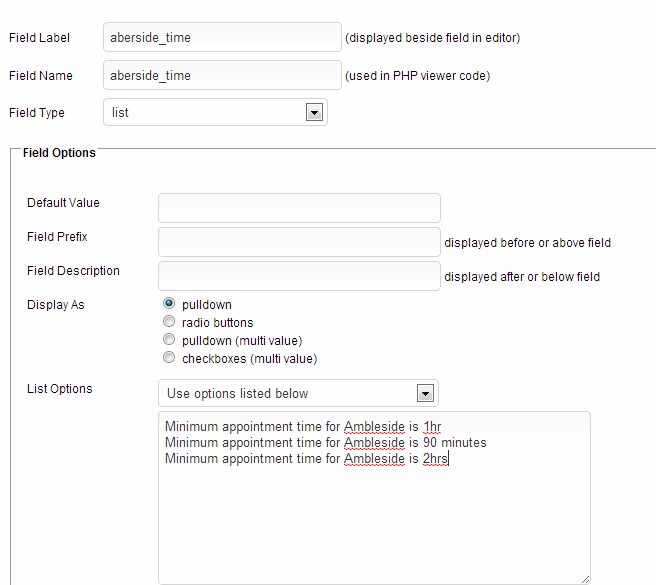656x585 pixels.
Task: Click the Field Description input box
Action: [x=299, y=276]
